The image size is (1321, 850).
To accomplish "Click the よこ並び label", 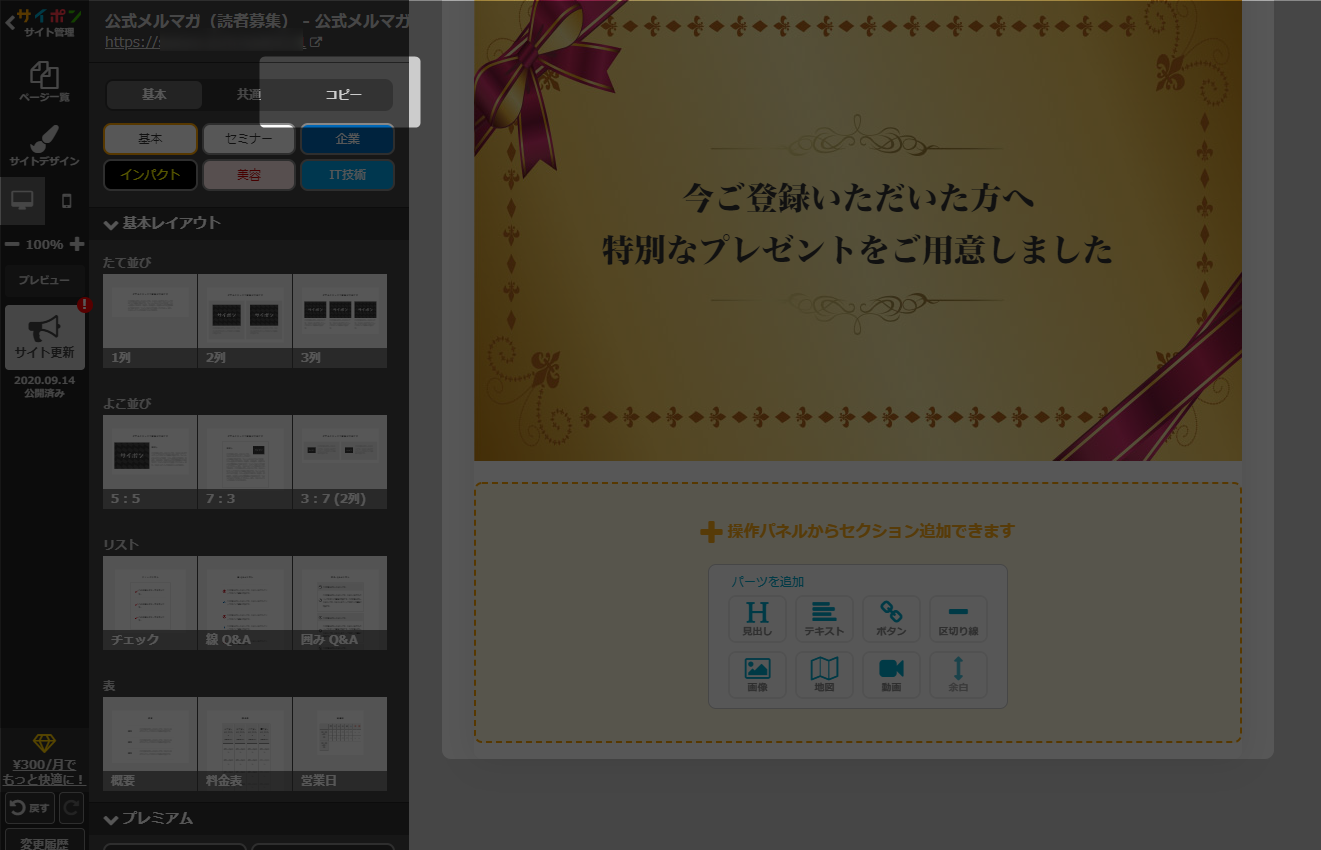I will tap(127, 403).
